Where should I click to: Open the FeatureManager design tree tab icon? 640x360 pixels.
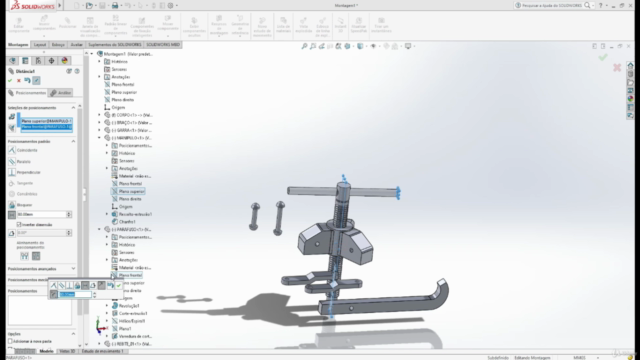tap(13, 61)
